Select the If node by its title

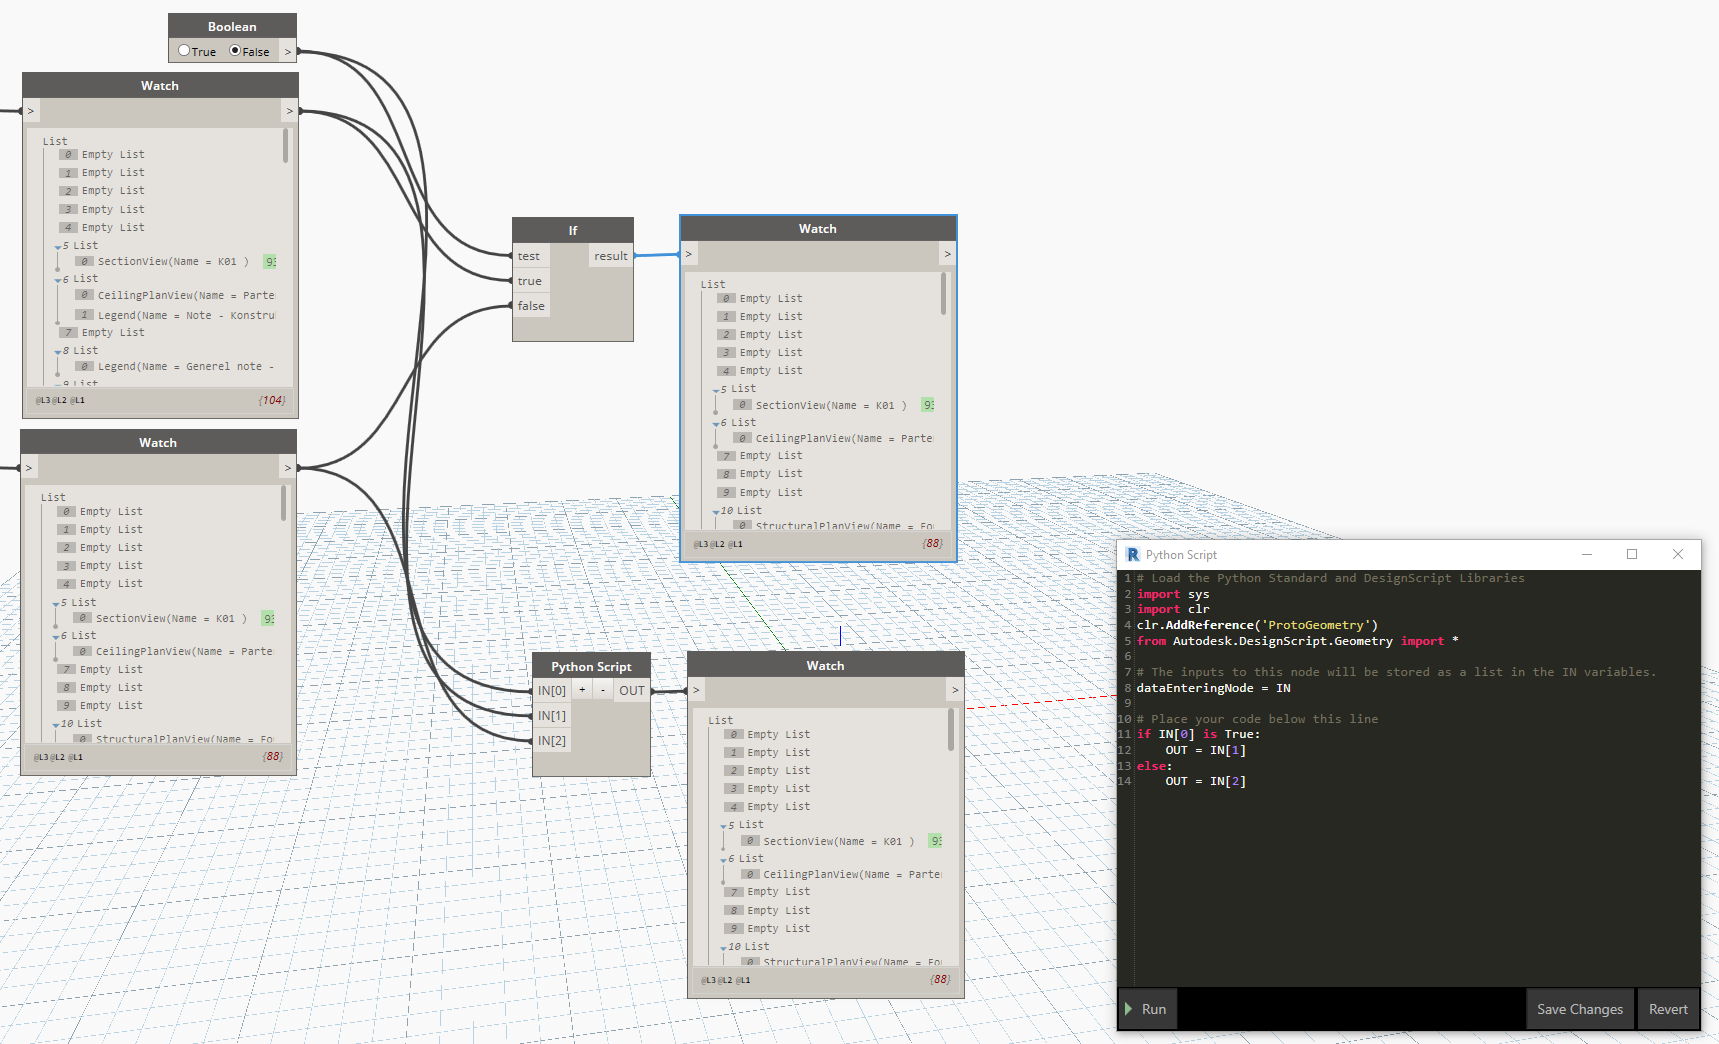tap(573, 230)
